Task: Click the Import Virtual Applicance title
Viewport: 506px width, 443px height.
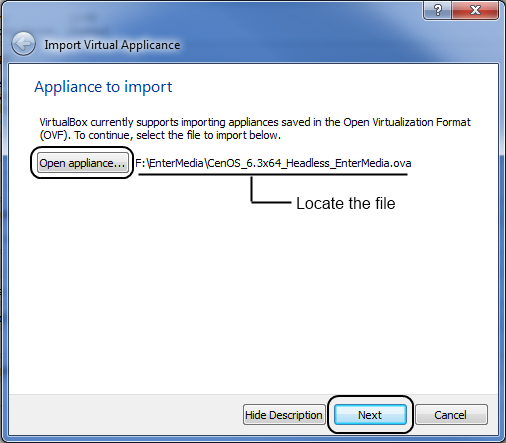Action: point(112,45)
